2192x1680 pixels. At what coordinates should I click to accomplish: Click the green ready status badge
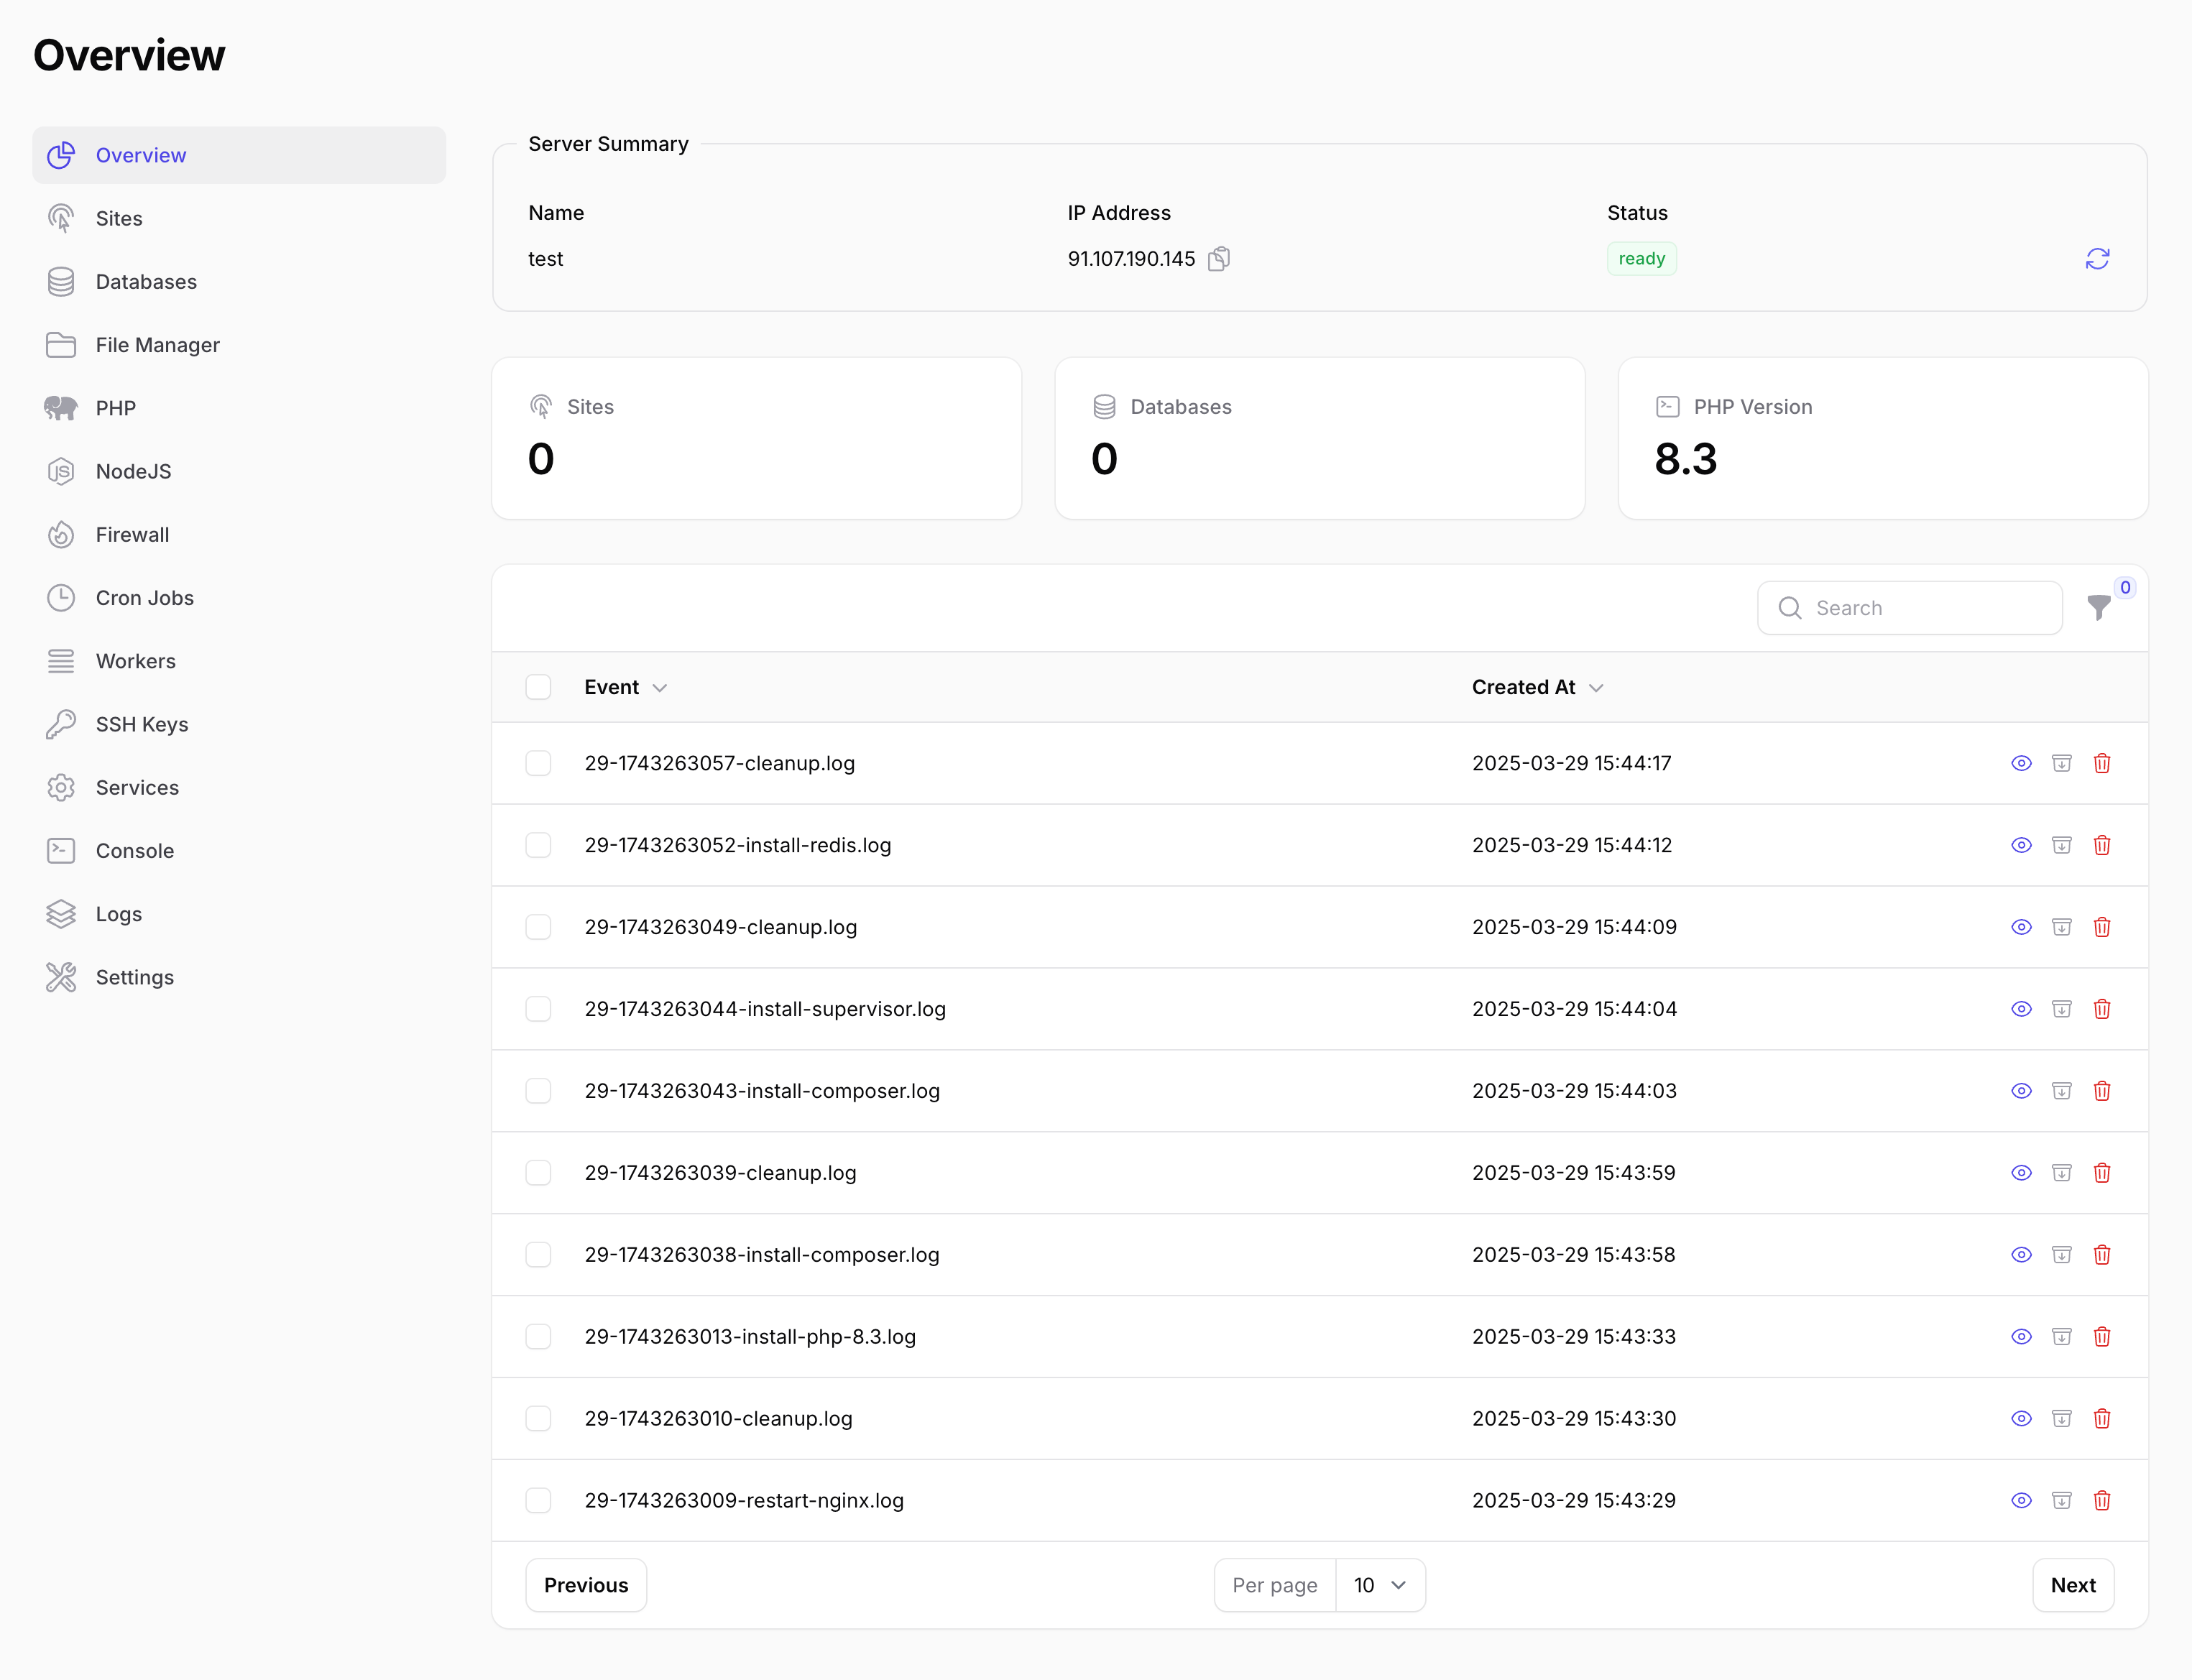tap(1642, 259)
